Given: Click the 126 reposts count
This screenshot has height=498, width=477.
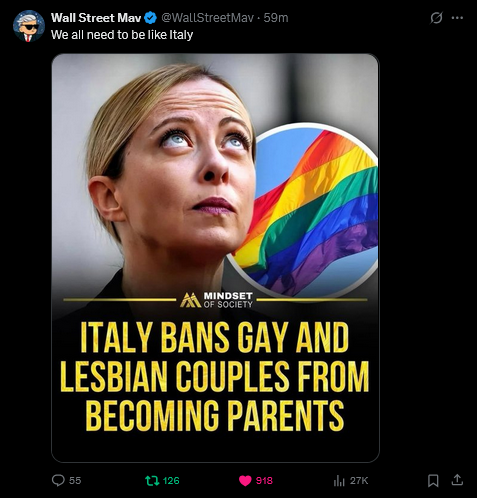Looking at the screenshot, I should click(171, 480).
